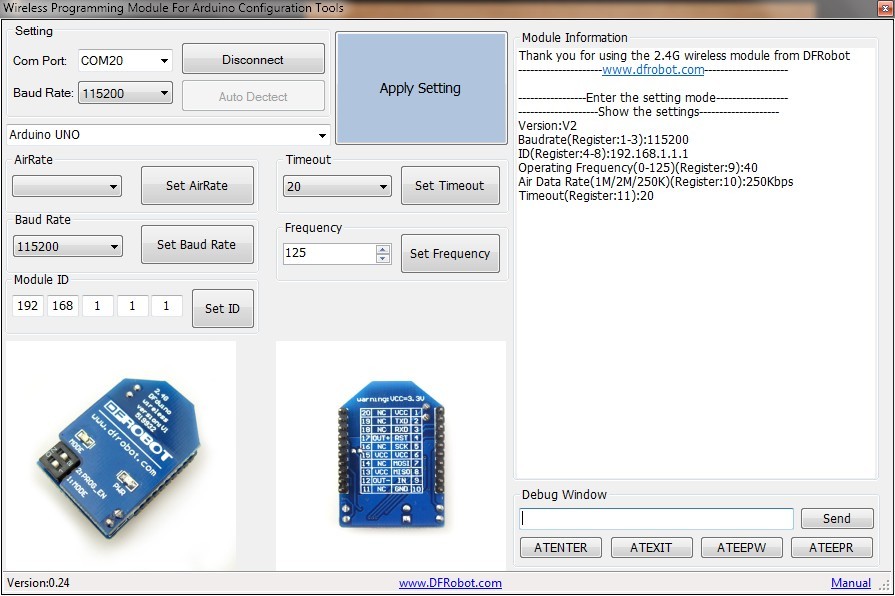
Task: Click the Set ID button
Action: pyautogui.click(x=223, y=308)
